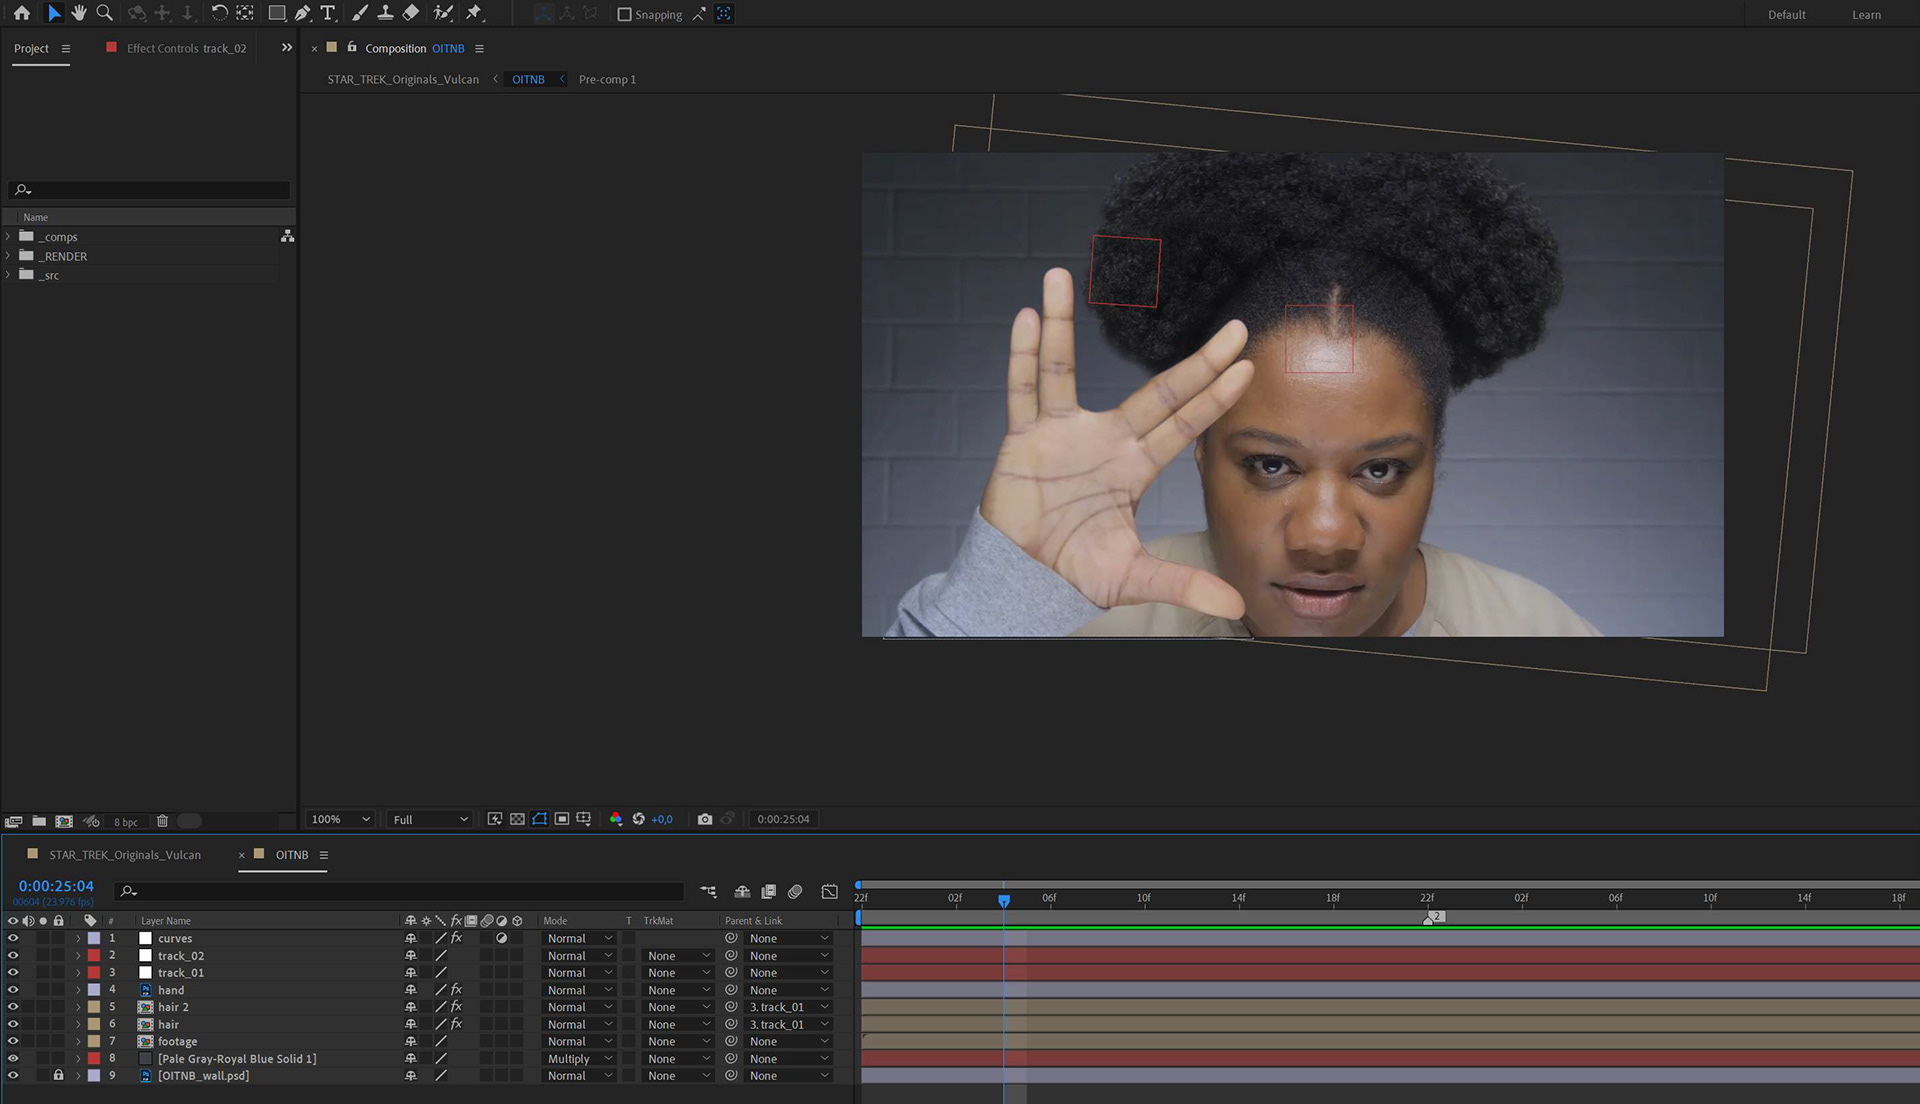The height and width of the screenshot is (1104, 1920).
Task: Hide the hand layer
Action: (13, 990)
